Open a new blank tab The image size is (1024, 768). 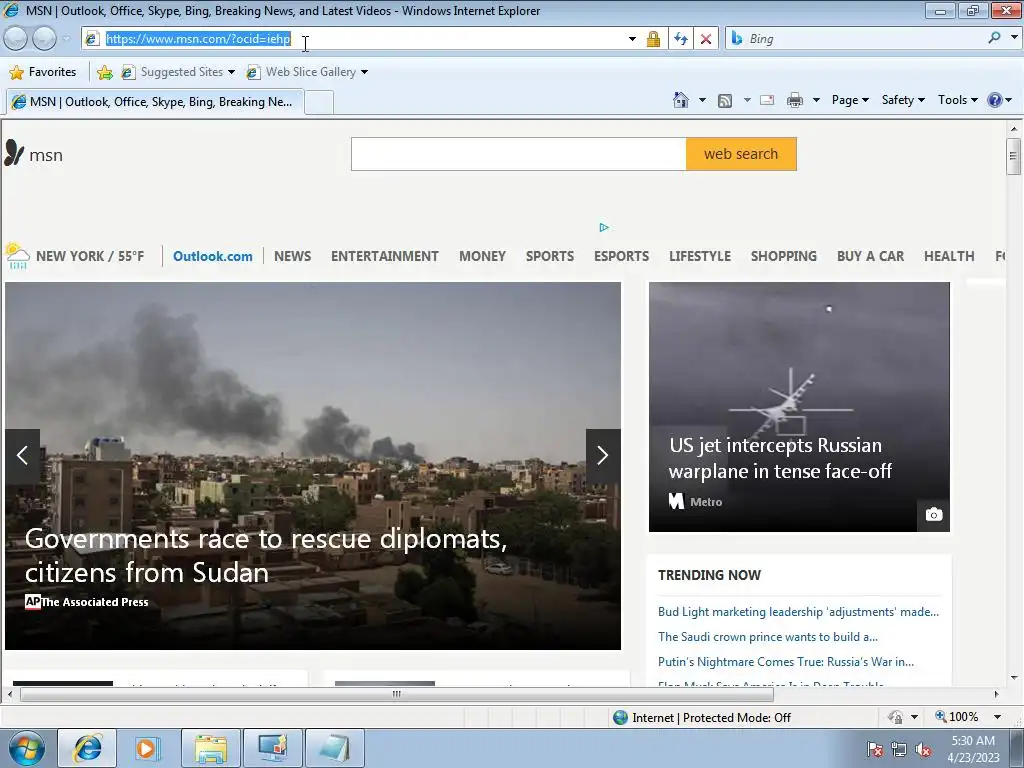[319, 103]
